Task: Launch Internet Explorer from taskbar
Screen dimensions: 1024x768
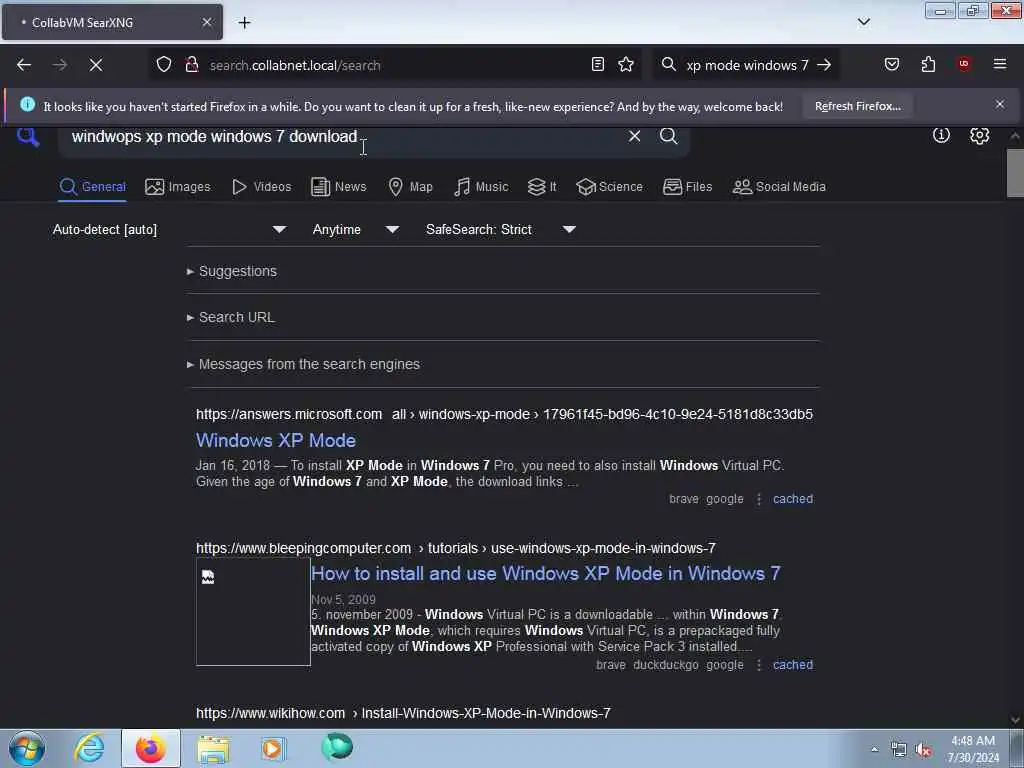Action: click(x=89, y=748)
